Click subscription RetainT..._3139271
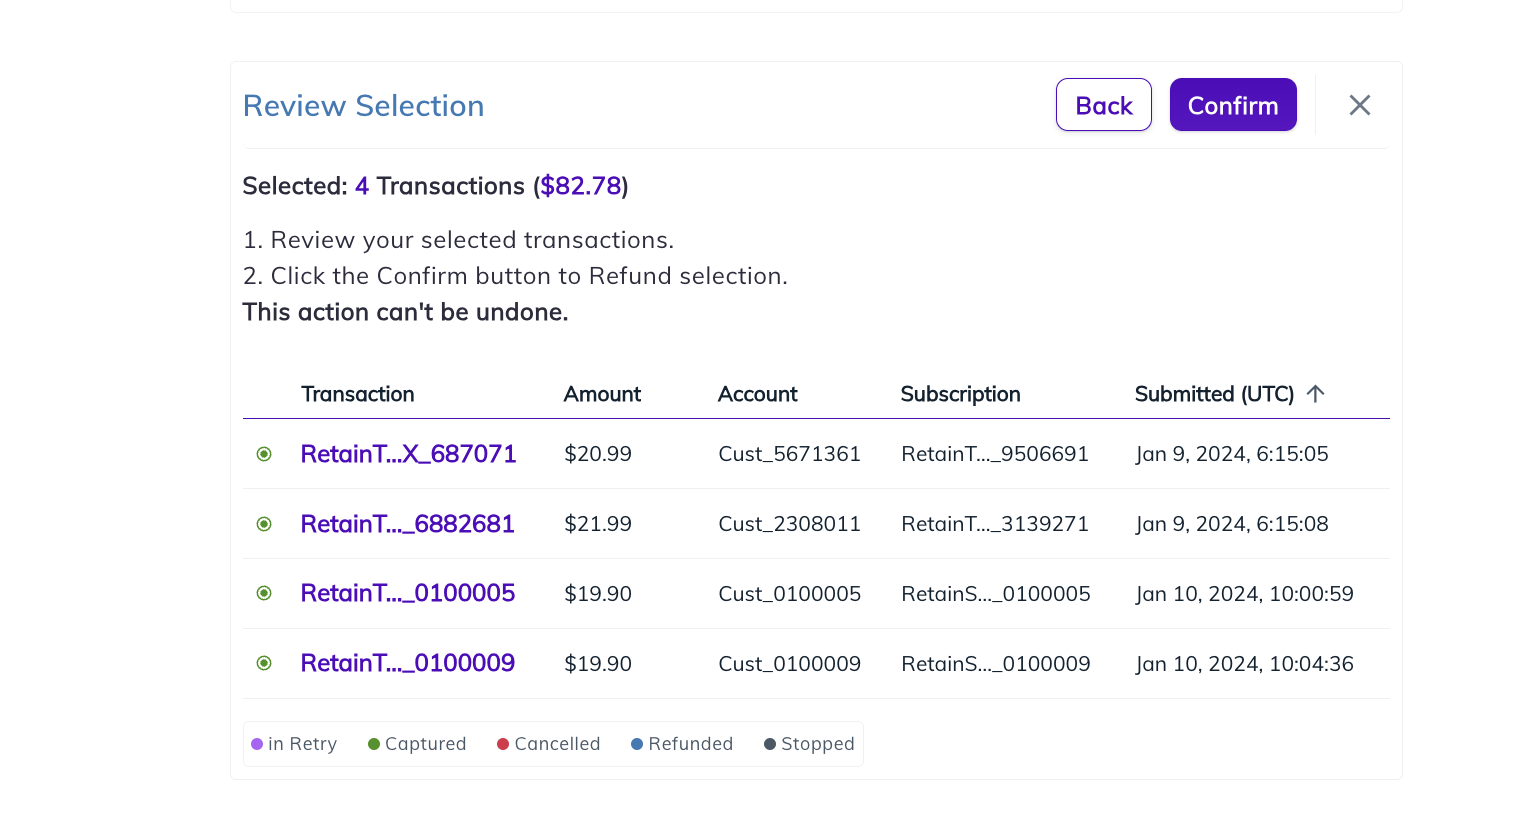This screenshot has height=816, width=1530. pyautogui.click(x=995, y=524)
